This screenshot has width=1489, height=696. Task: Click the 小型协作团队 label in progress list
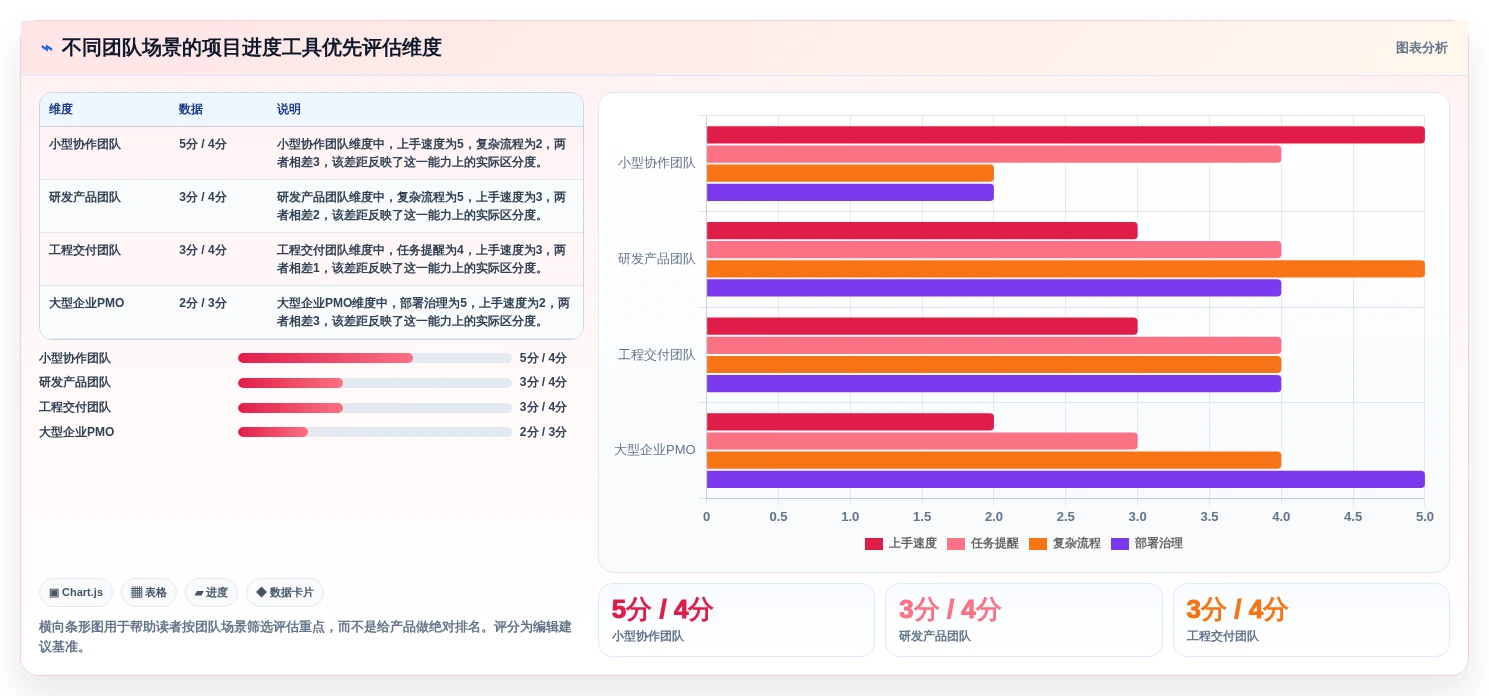[75, 358]
